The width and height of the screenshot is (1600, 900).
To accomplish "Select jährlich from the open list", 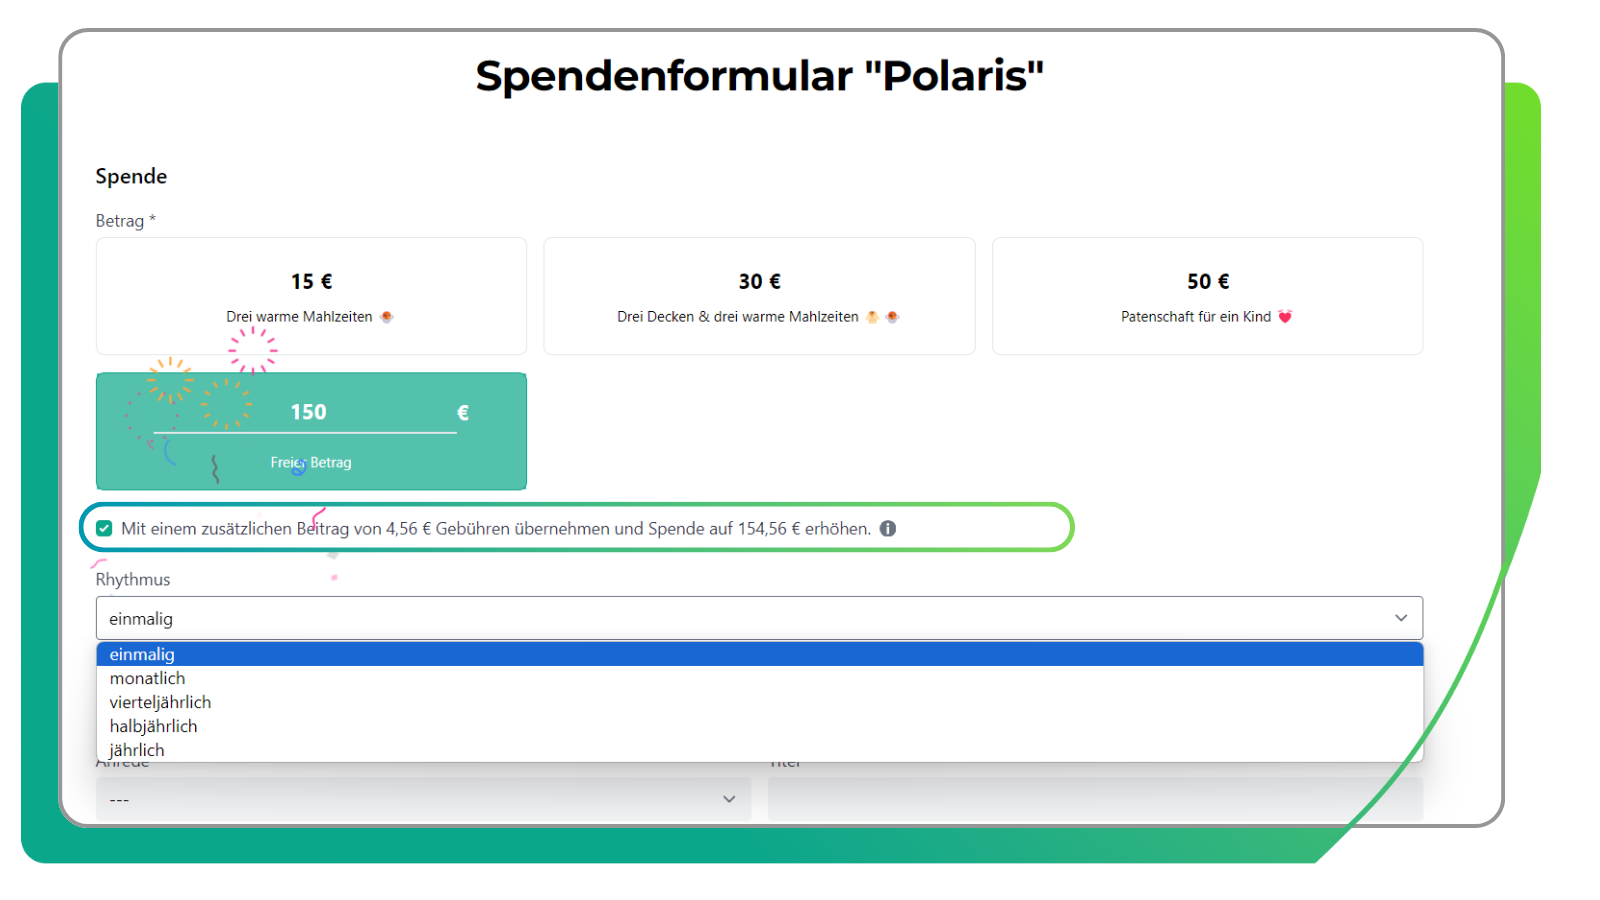I will [x=138, y=749].
